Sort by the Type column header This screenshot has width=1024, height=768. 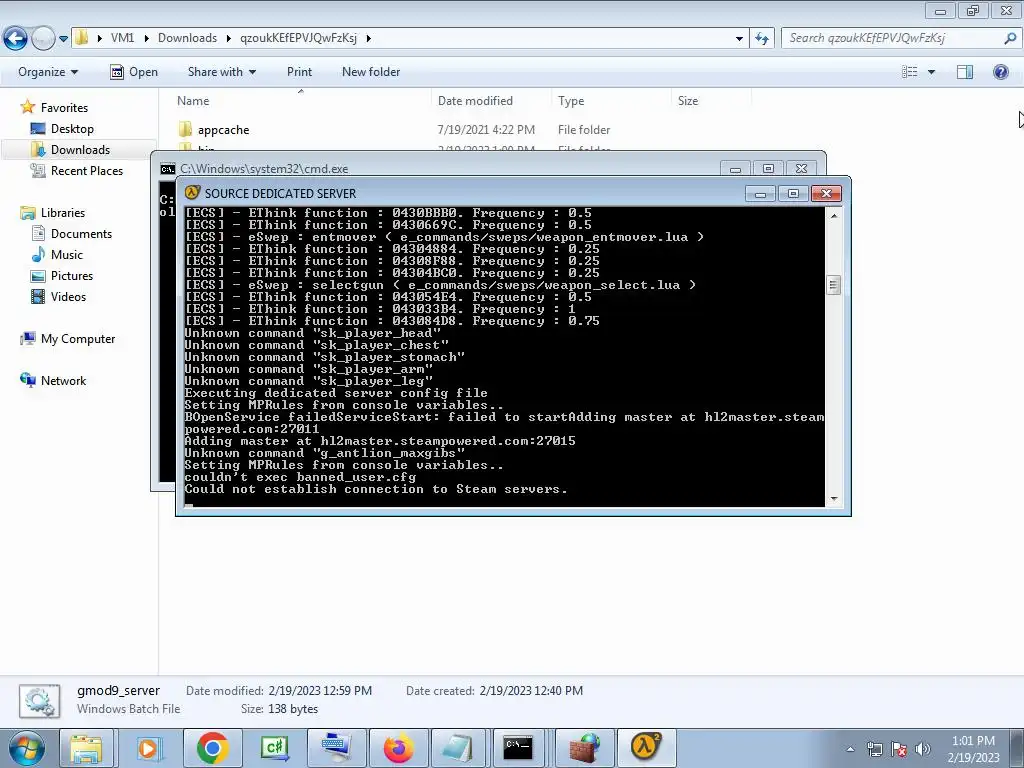pos(571,101)
